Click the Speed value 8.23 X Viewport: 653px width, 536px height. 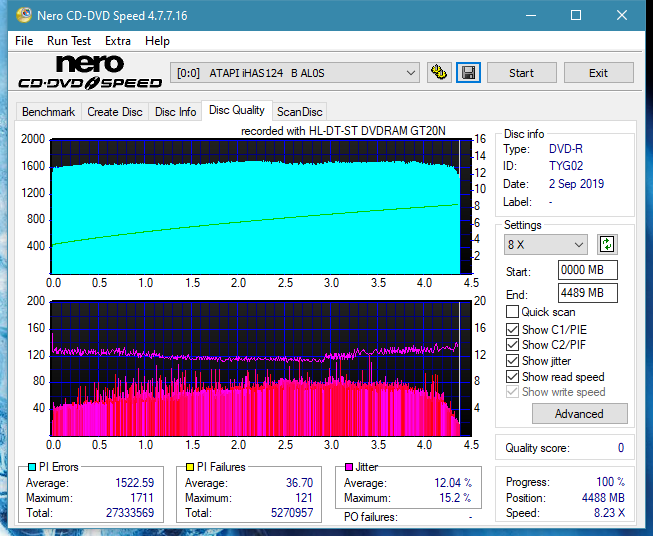609,513
